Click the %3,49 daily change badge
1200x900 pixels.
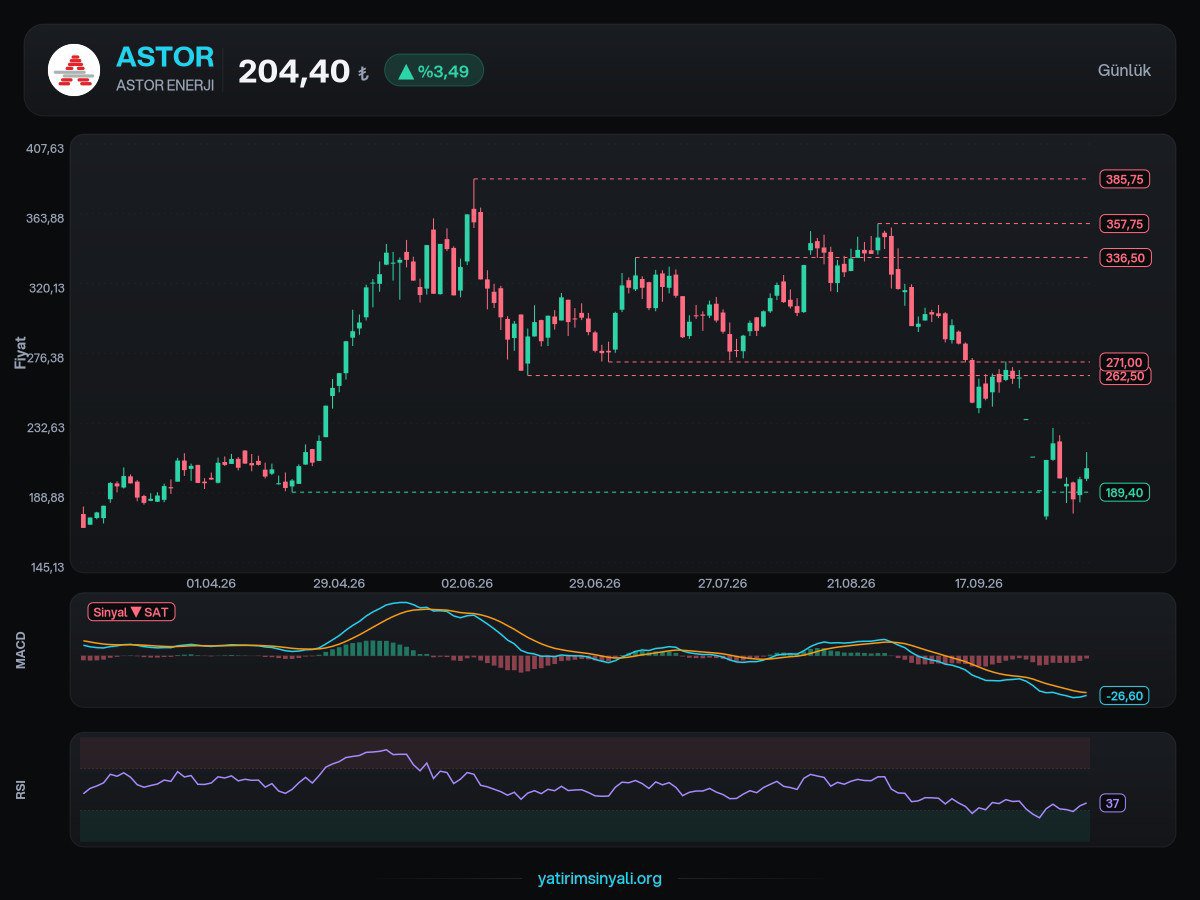coord(434,70)
